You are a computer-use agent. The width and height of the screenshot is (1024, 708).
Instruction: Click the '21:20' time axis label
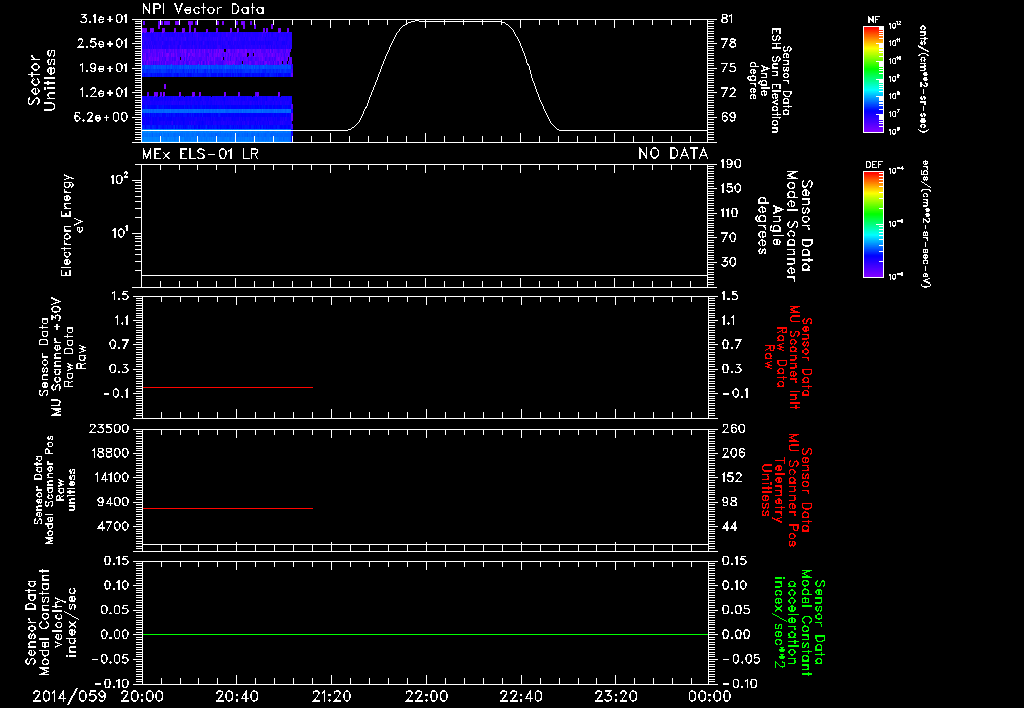pyautogui.click(x=331, y=696)
